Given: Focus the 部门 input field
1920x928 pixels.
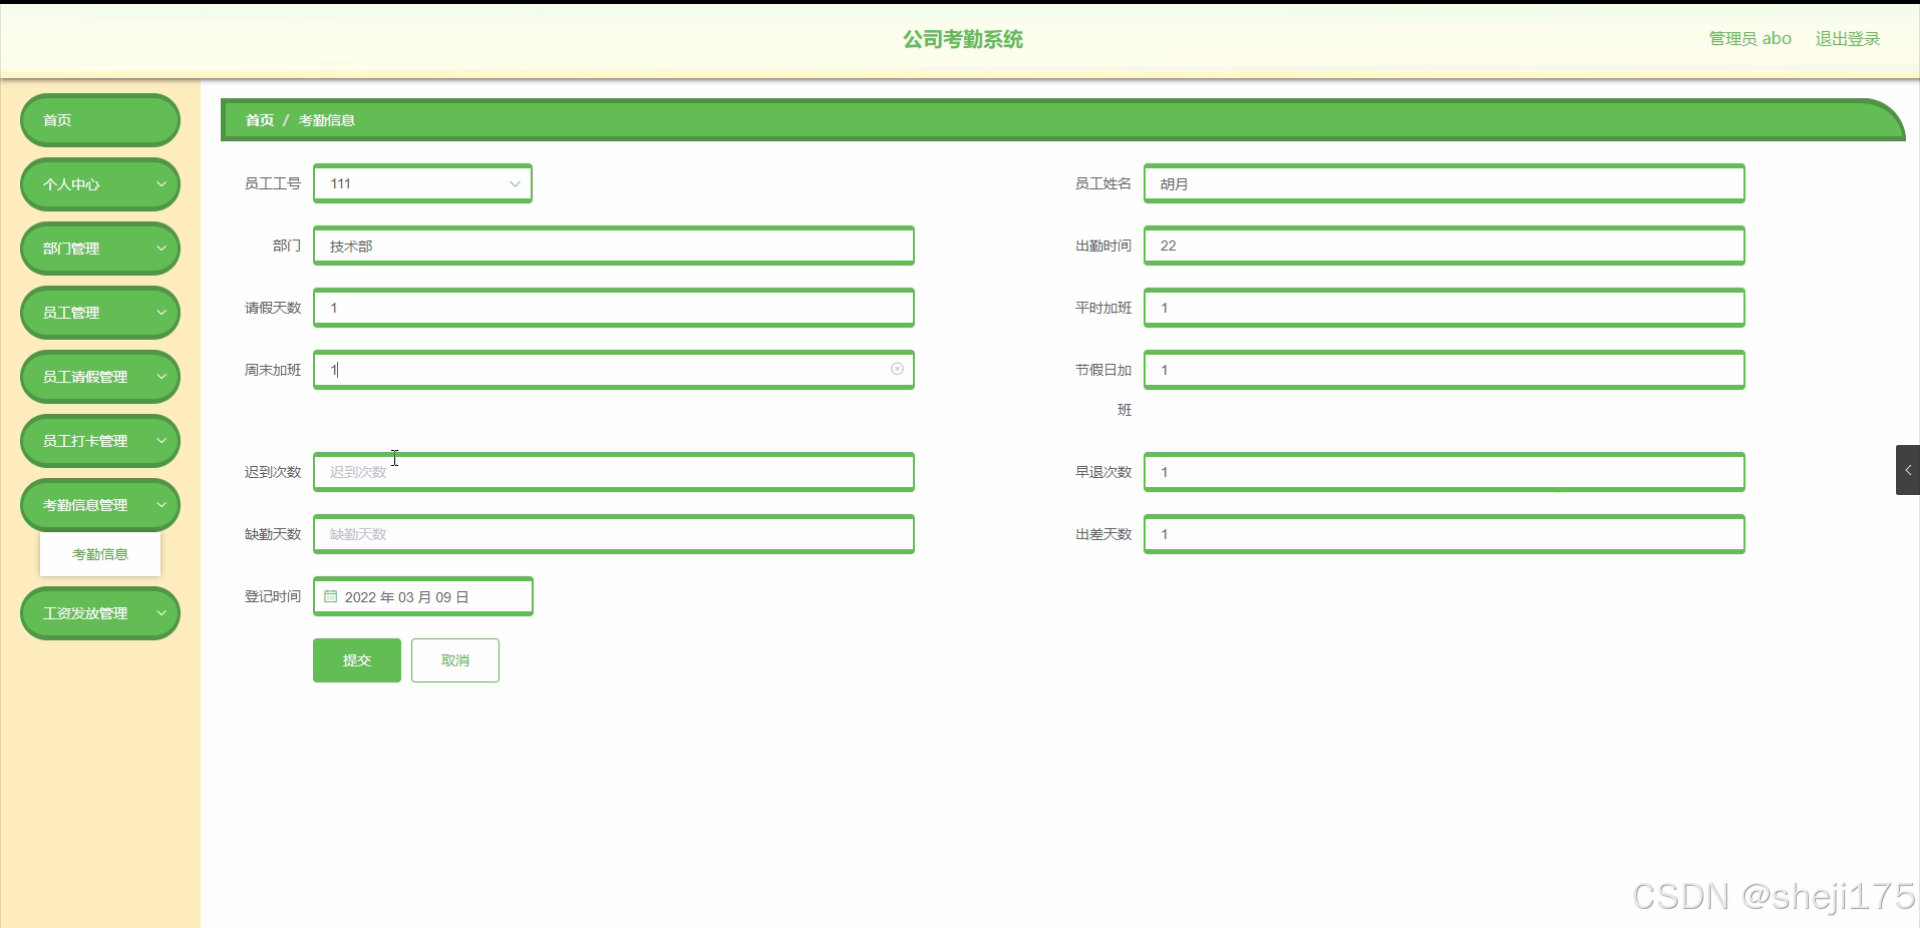Looking at the screenshot, I should pos(614,246).
